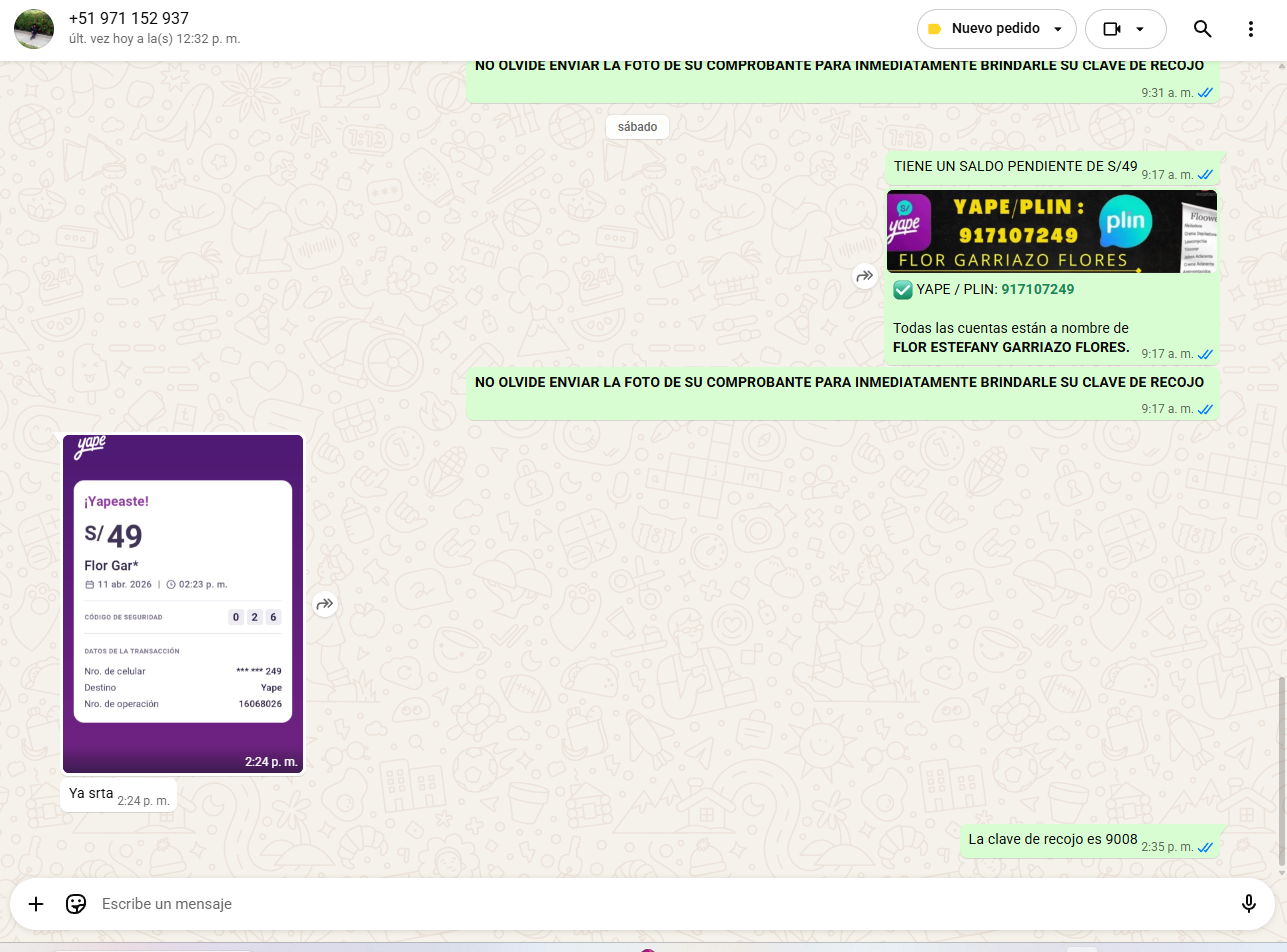Image resolution: width=1287 pixels, height=952 pixels.
Task: Open the emoji sticker picker
Action: tap(76, 904)
